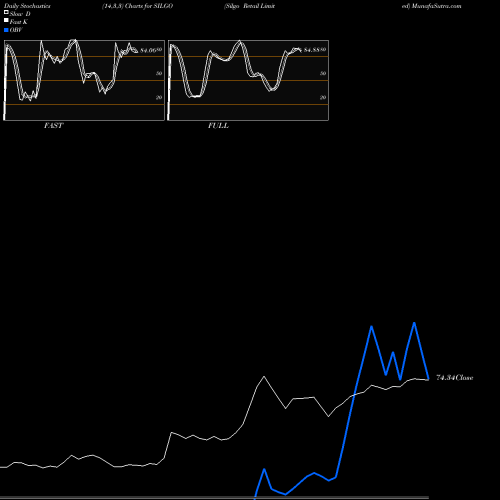Viewport: 500px width, 500px height.
Task: Select the 'Daily Stochastics' title text
Action: 27,6
